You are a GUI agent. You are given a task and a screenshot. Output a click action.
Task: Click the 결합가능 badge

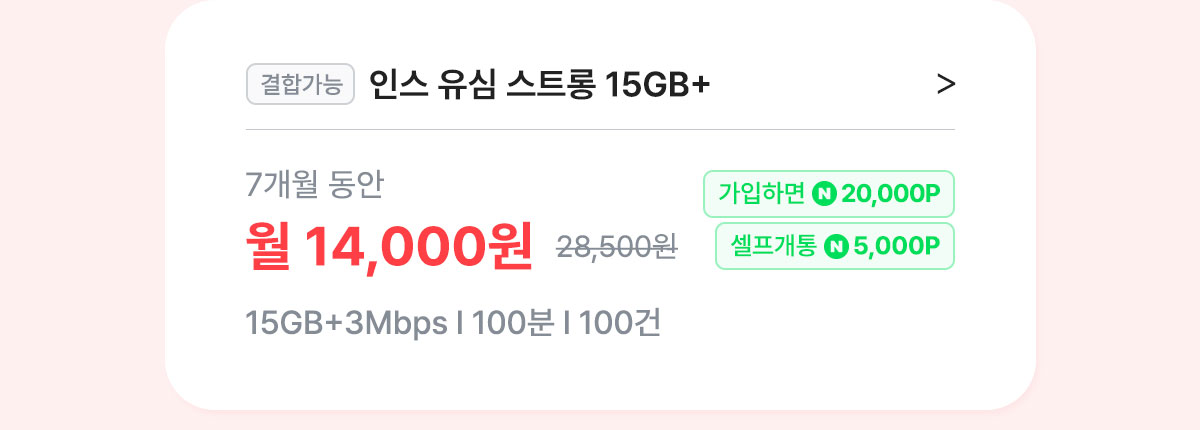[x=301, y=85]
